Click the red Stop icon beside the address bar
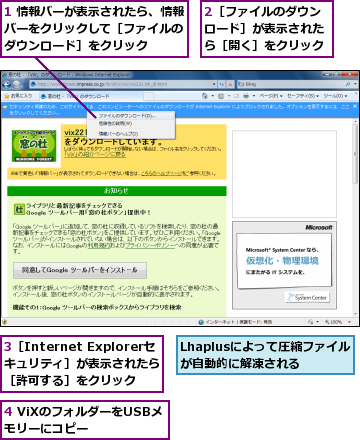 click(x=230, y=85)
